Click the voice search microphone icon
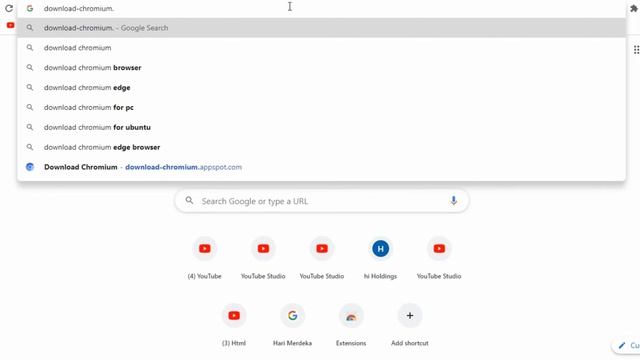Viewport: 640px width, 360px height. [x=453, y=201]
